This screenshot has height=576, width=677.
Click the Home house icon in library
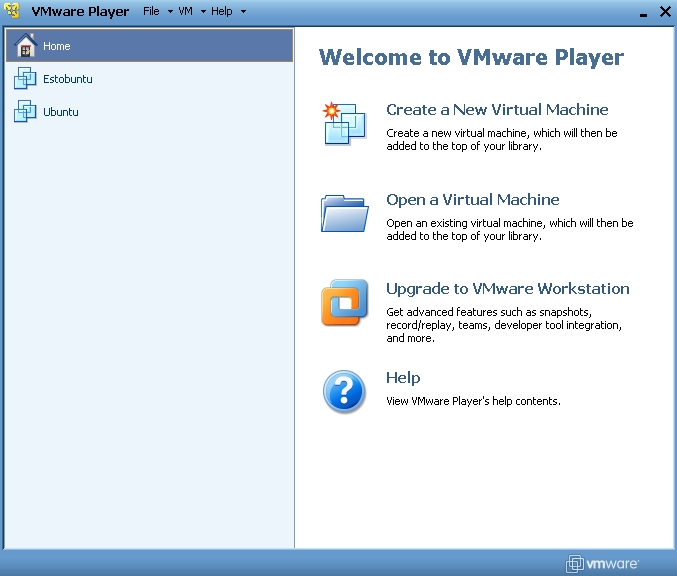coord(25,45)
